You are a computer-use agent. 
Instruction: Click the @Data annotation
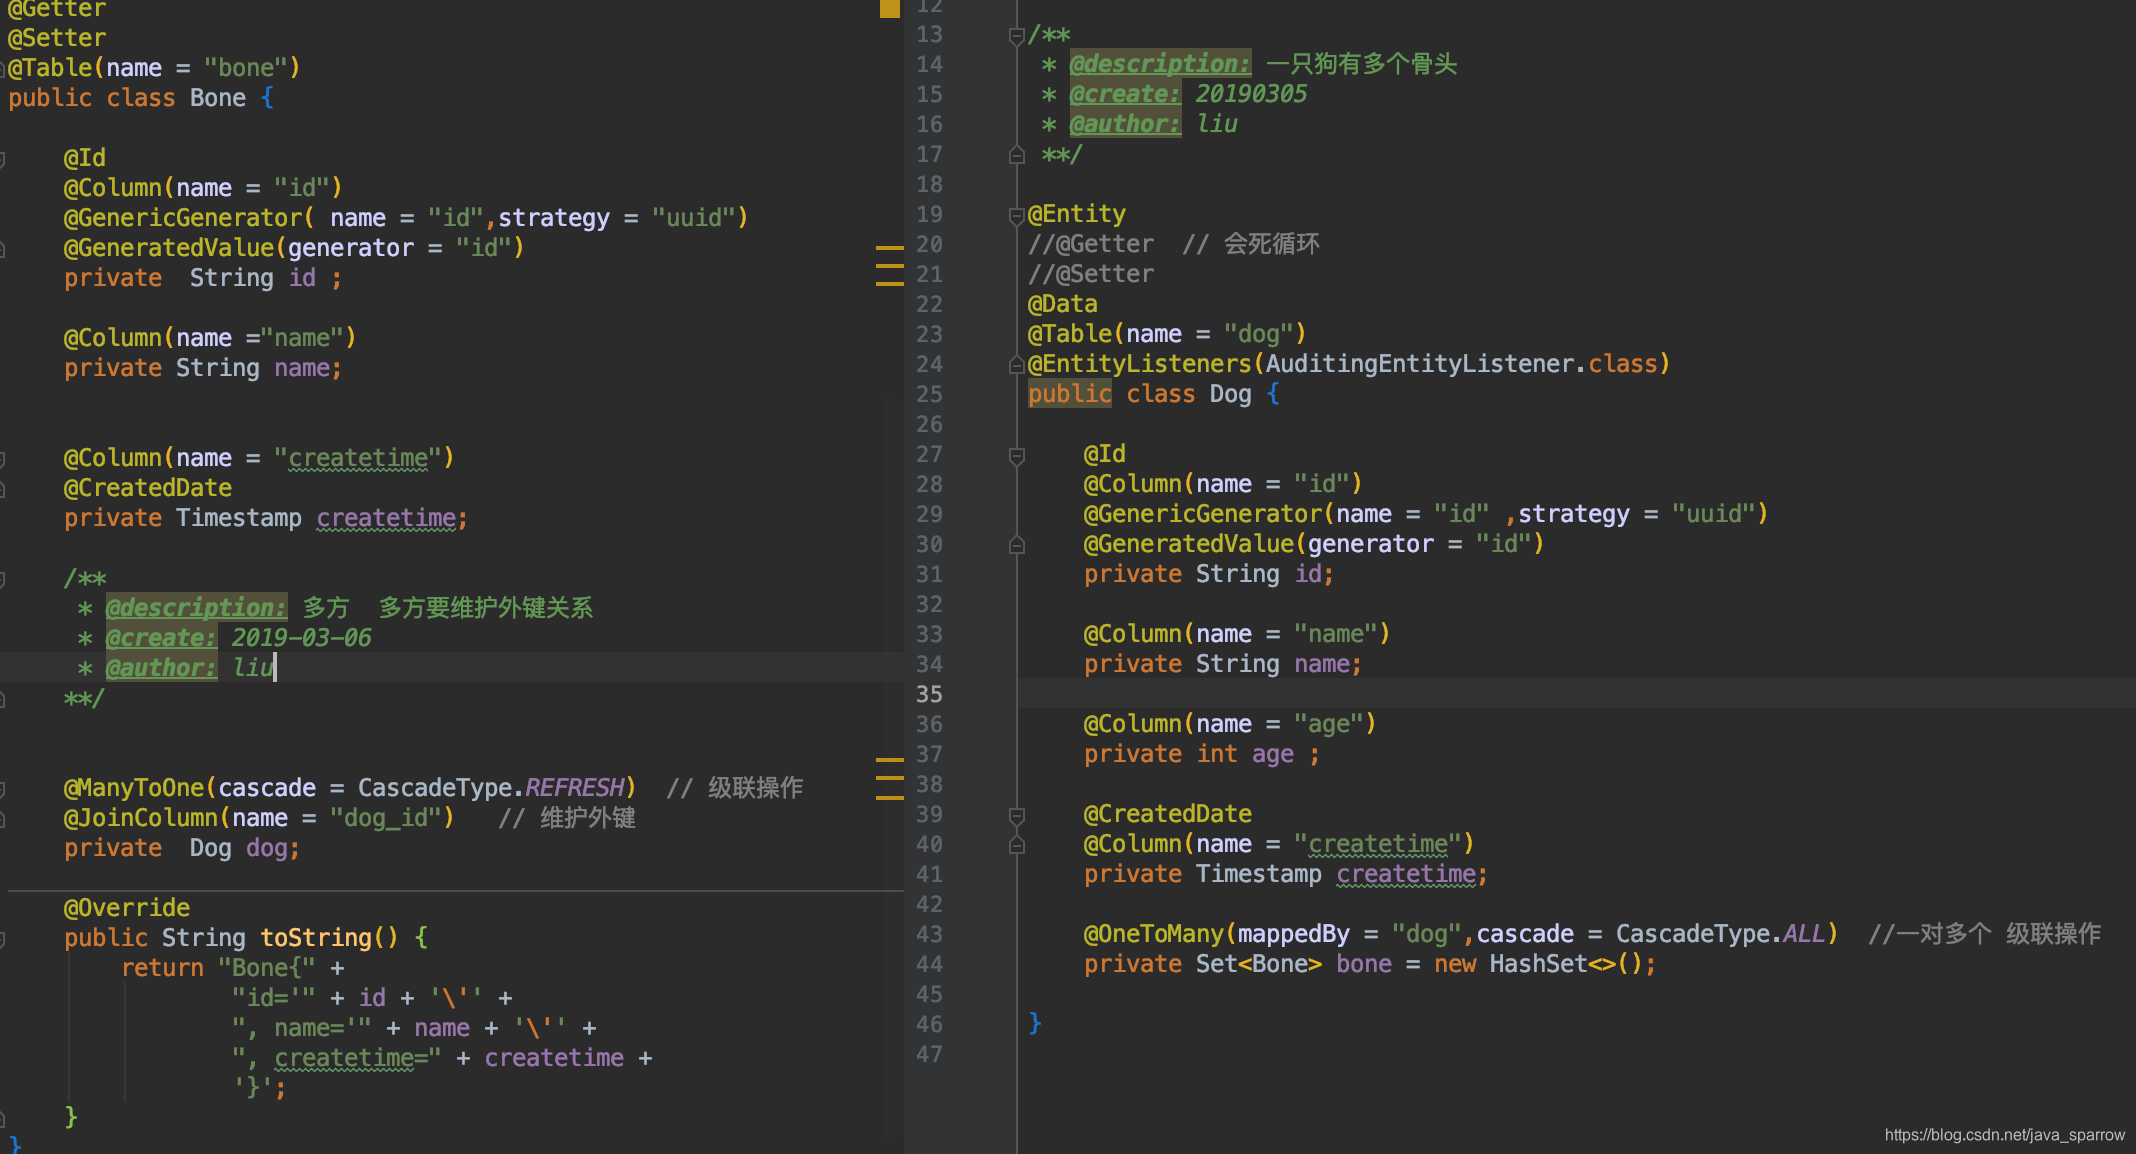click(1062, 304)
